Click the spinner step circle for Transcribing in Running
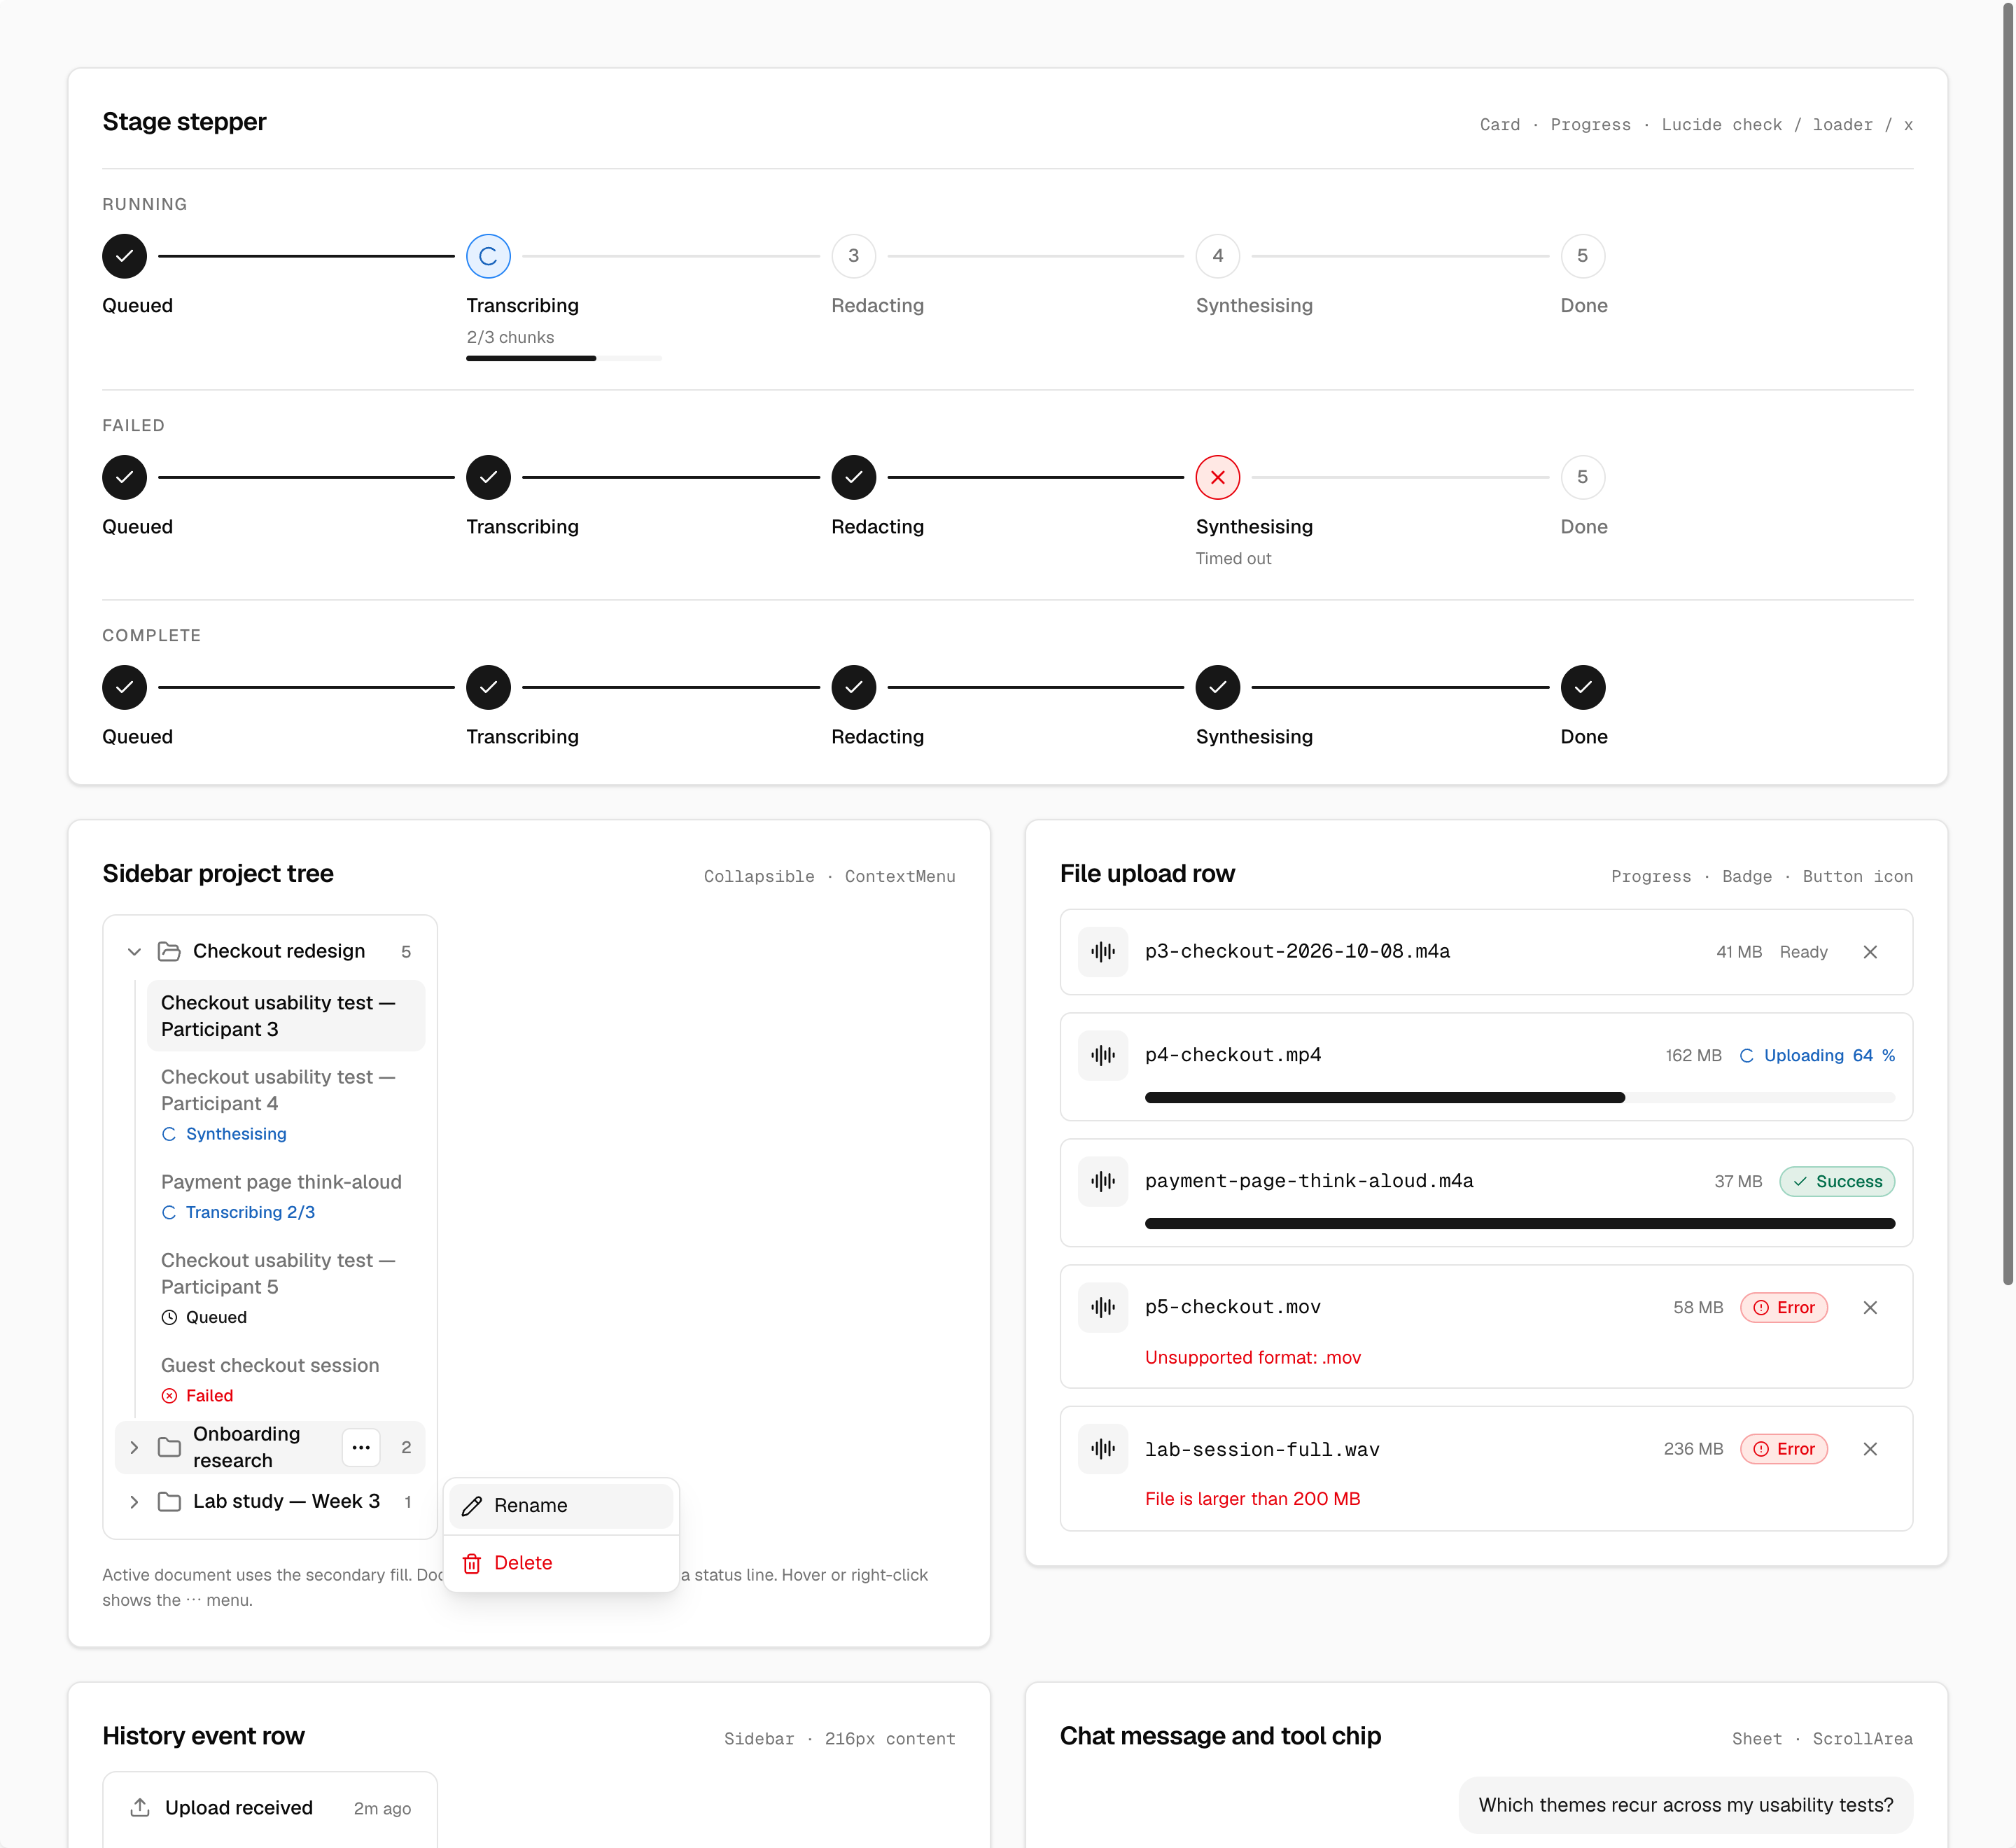 [x=488, y=256]
